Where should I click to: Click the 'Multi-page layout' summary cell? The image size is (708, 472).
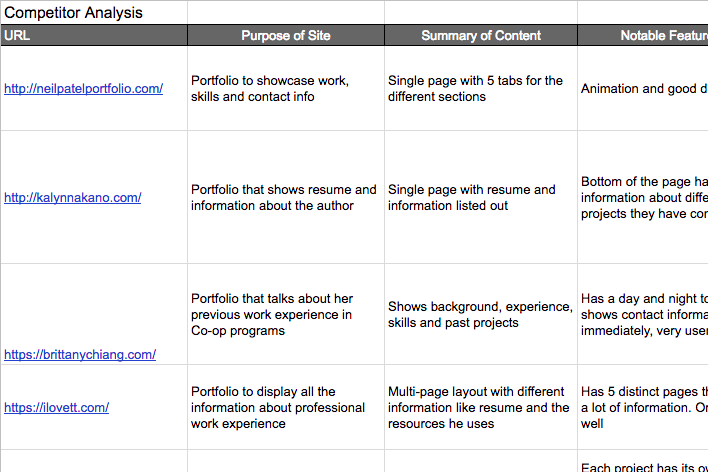point(481,408)
